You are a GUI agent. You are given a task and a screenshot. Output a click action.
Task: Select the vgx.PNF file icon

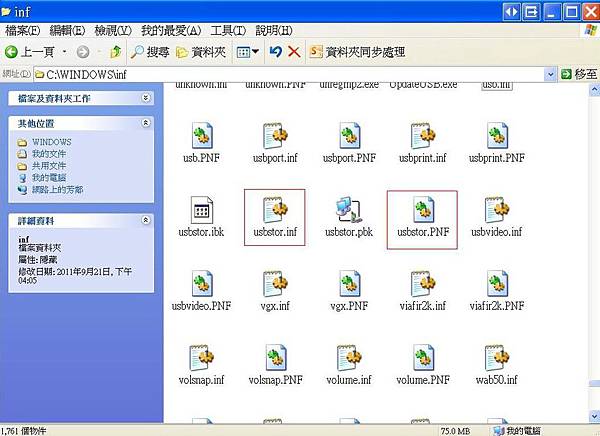[349, 284]
